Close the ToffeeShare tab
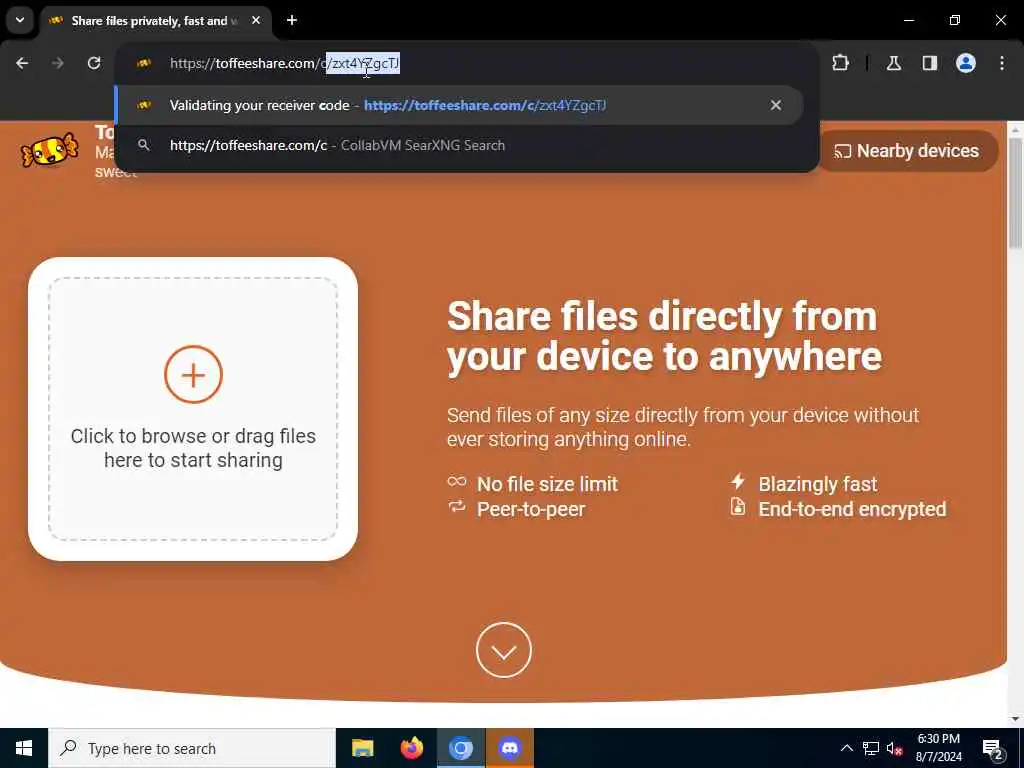The image size is (1024, 768). [256, 21]
